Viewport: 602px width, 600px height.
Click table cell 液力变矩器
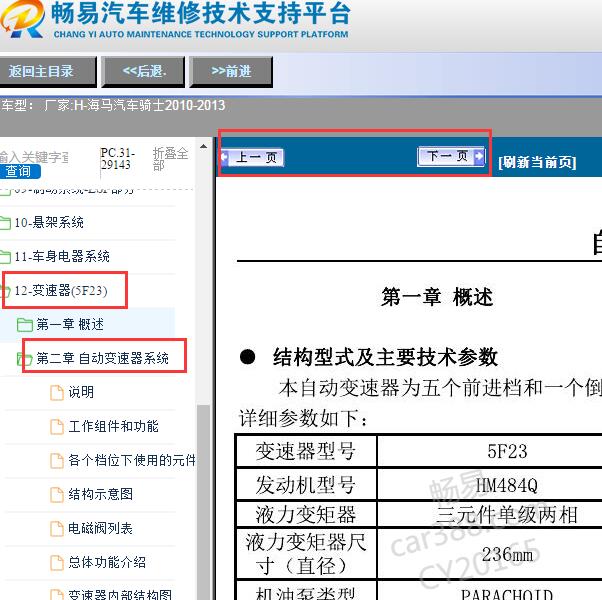[306, 514]
